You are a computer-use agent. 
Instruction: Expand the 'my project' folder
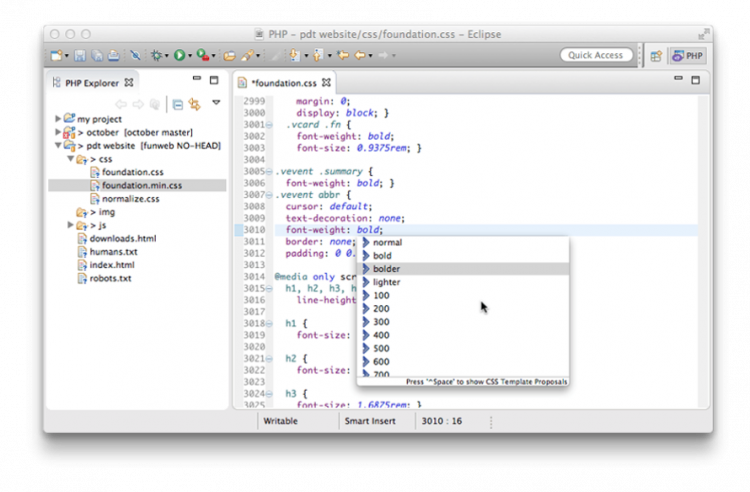tap(58, 118)
